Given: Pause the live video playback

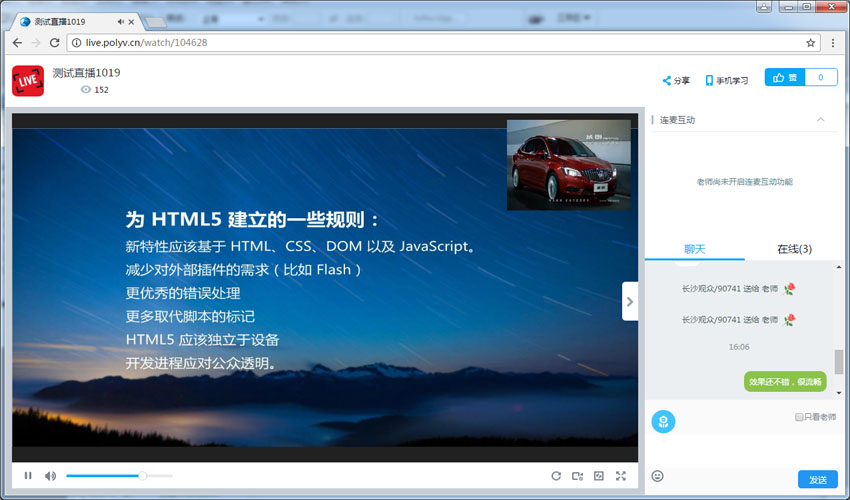Looking at the screenshot, I should (28, 476).
